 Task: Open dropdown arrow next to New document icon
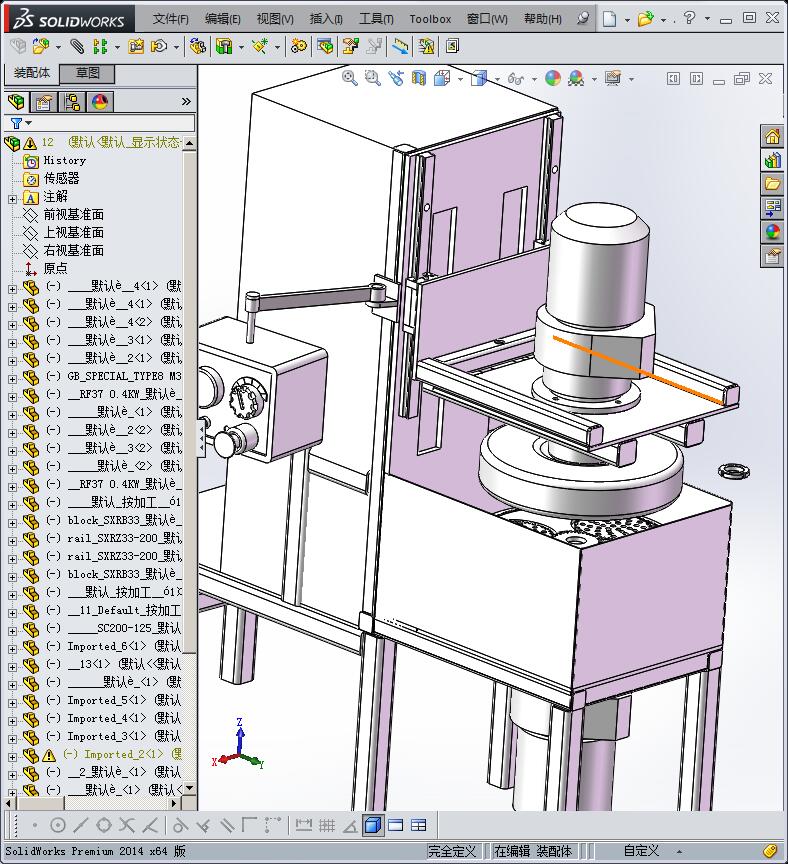[x=627, y=20]
